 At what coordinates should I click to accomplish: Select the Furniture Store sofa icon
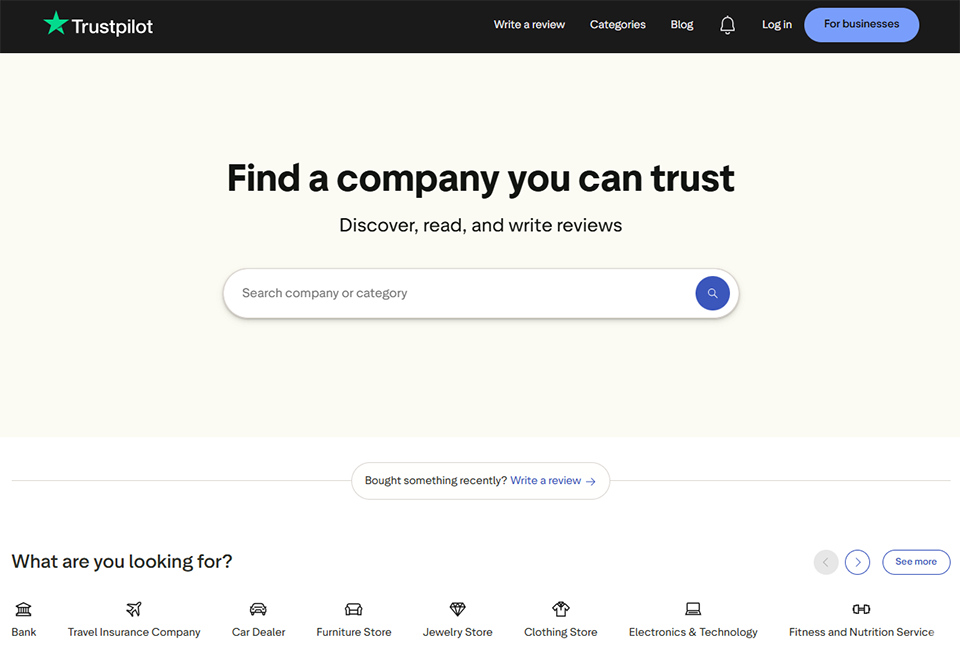click(x=353, y=609)
